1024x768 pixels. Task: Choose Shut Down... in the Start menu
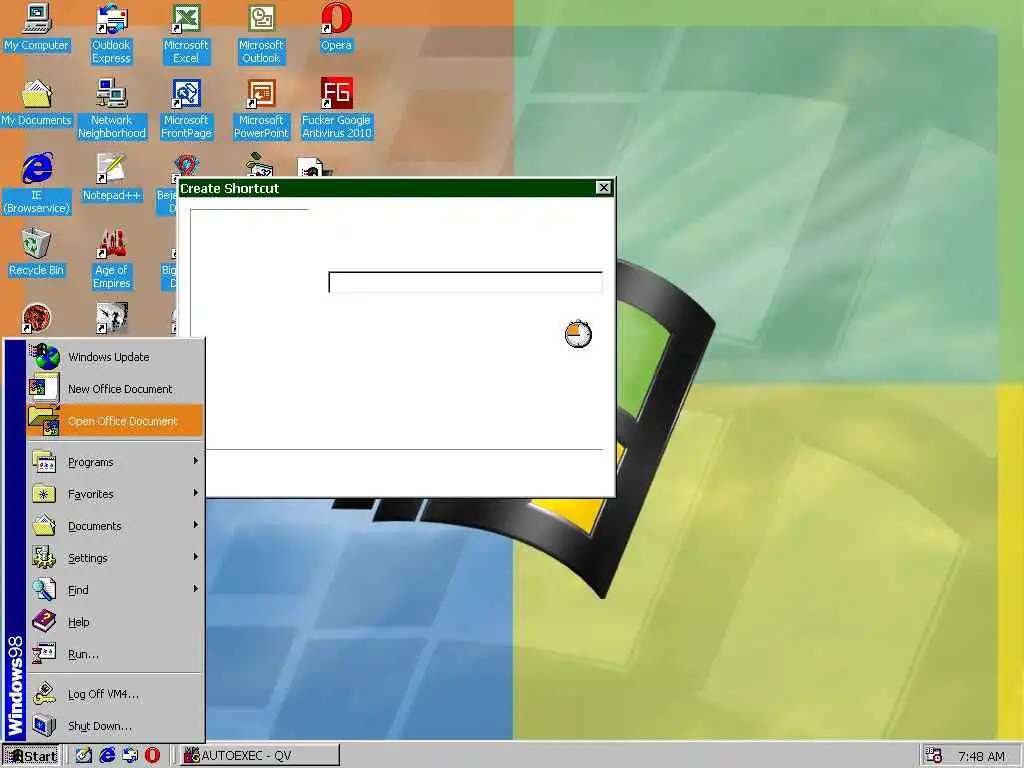tap(115, 726)
